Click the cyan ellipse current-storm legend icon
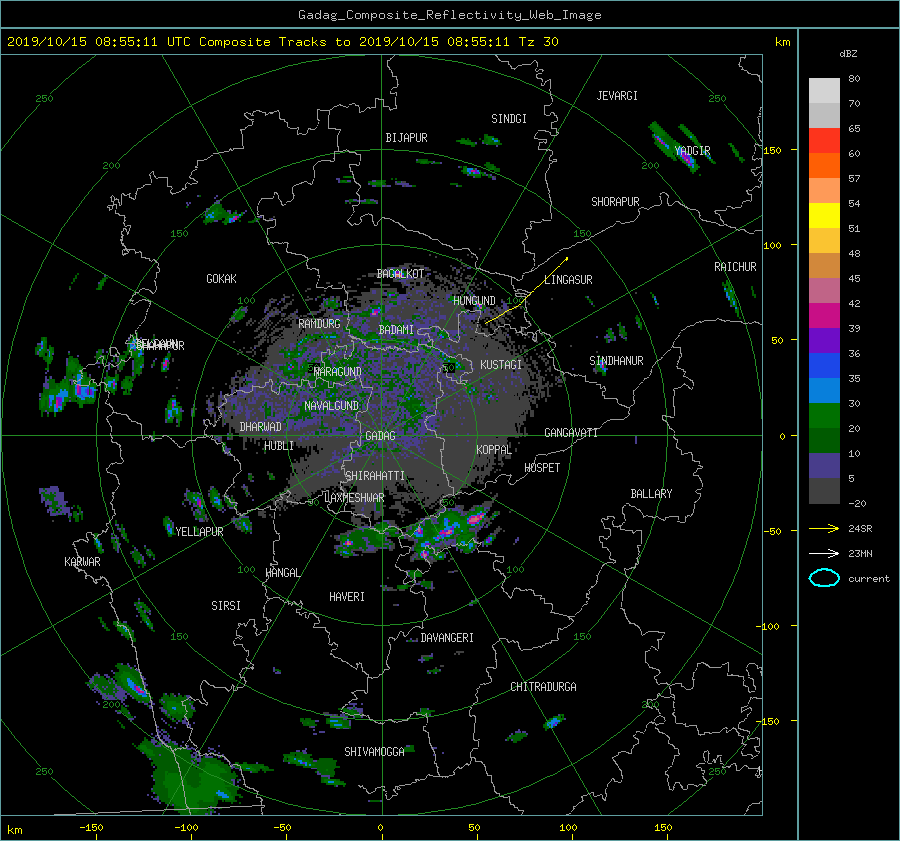Screen dimensions: 900x841 point(824,578)
